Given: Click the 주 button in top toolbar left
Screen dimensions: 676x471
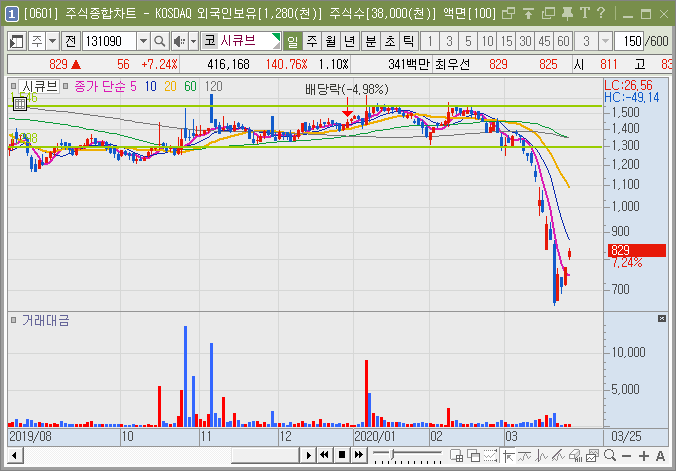Looking at the screenshot, I should pos(37,41).
